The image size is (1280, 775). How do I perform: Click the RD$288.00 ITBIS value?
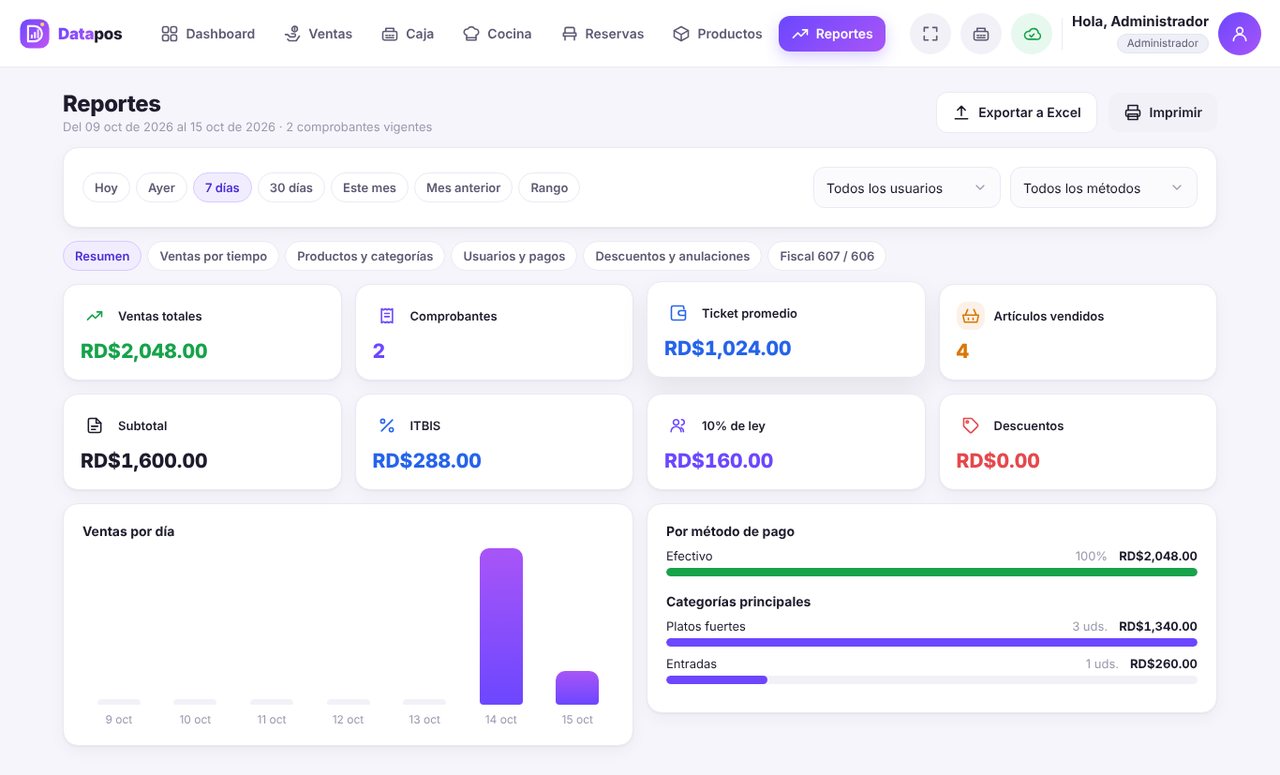(427, 461)
